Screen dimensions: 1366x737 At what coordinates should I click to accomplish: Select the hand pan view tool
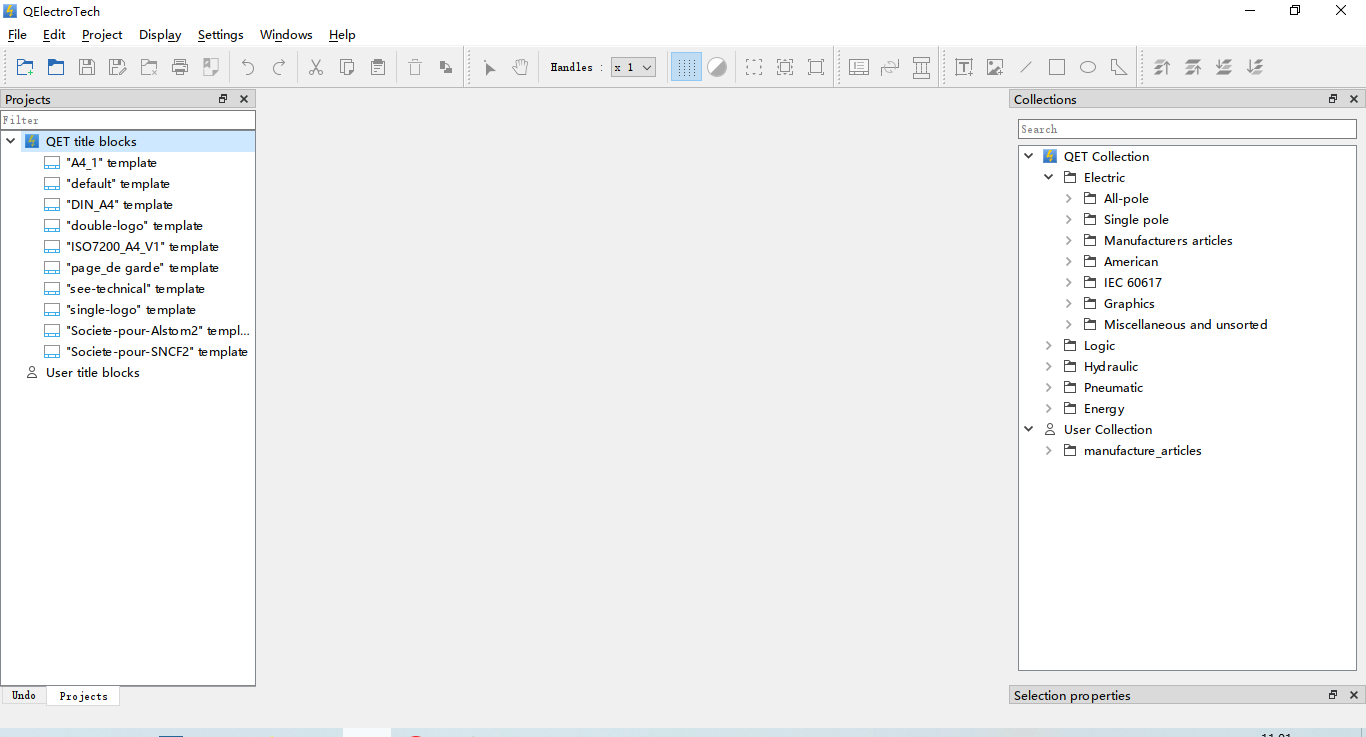(520, 67)
